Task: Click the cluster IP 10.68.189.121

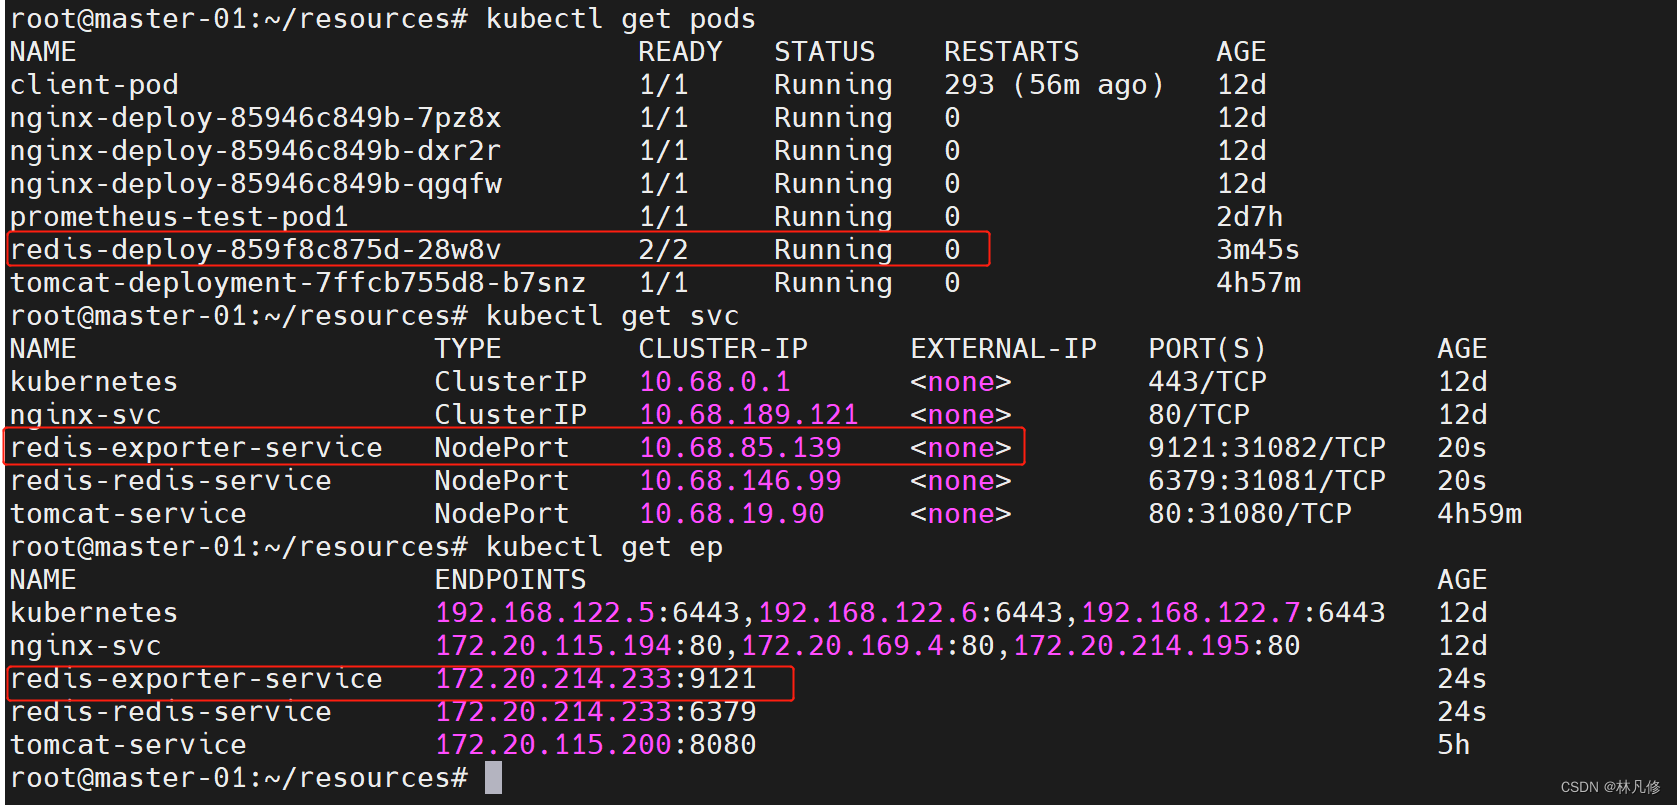Action: tap(748, 415)
